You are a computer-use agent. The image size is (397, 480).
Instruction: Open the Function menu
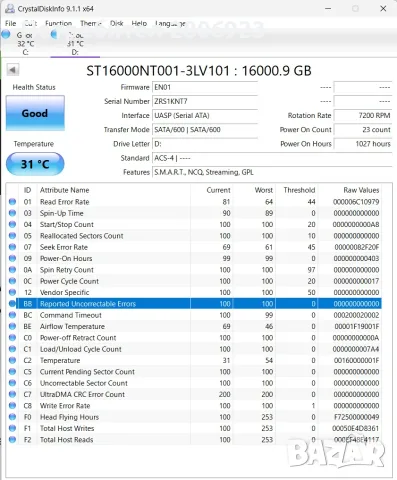point(58,23)
